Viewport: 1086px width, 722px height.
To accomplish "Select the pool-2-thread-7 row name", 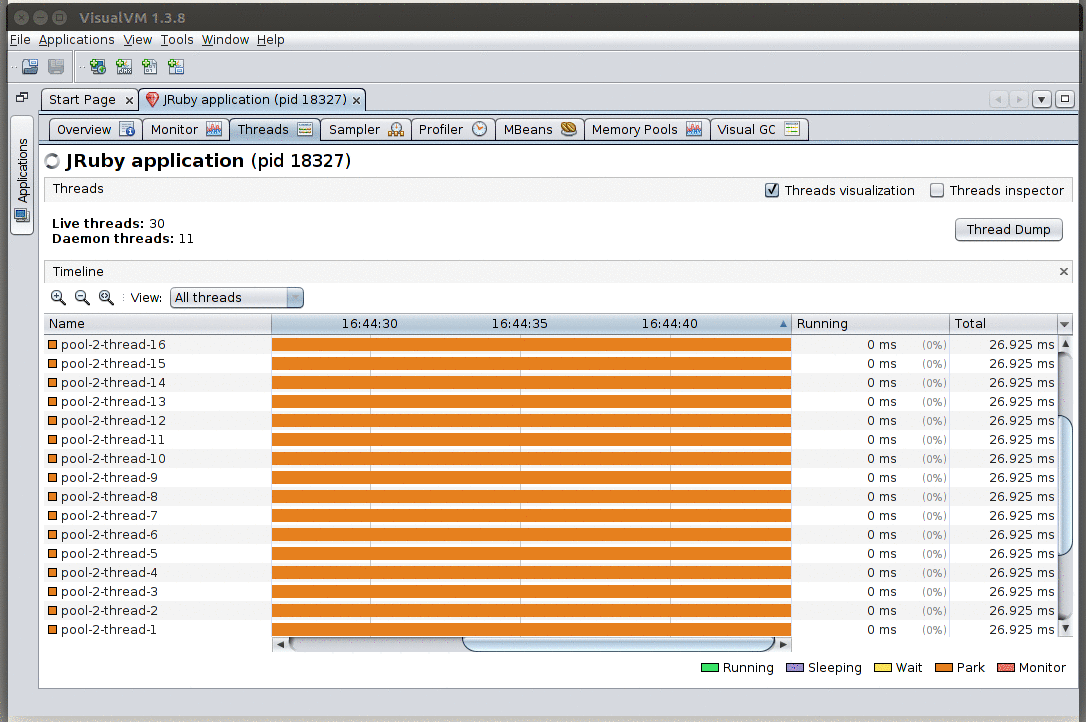I will coord(109,516).
